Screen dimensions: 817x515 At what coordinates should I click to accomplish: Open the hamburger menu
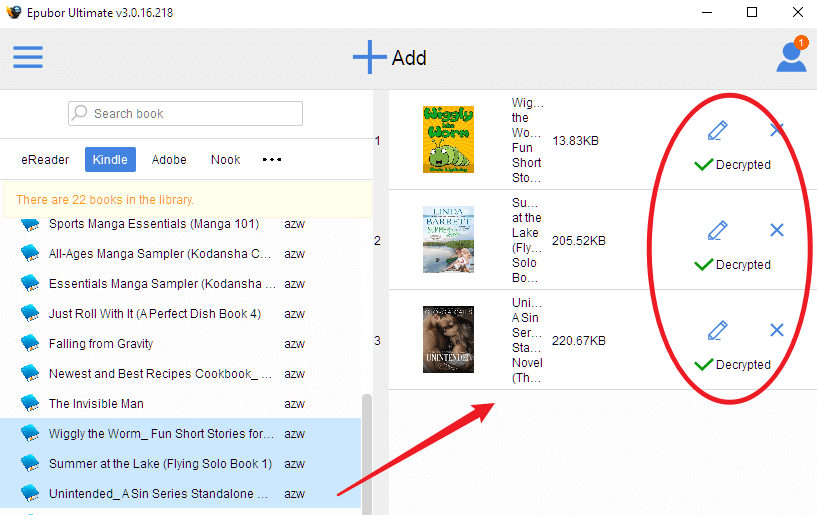click(28, 57)
